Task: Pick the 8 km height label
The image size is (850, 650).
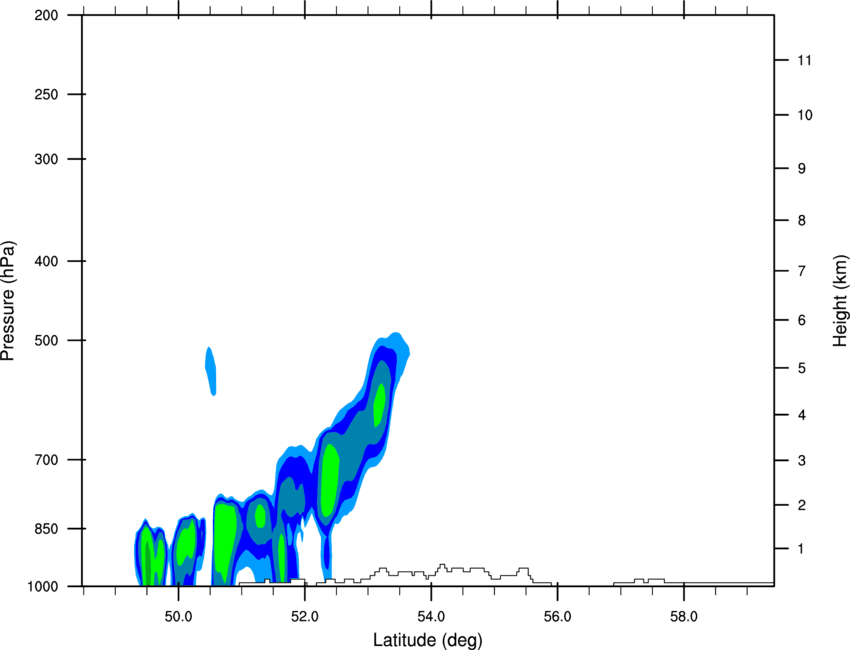Action: click(802, 220)
